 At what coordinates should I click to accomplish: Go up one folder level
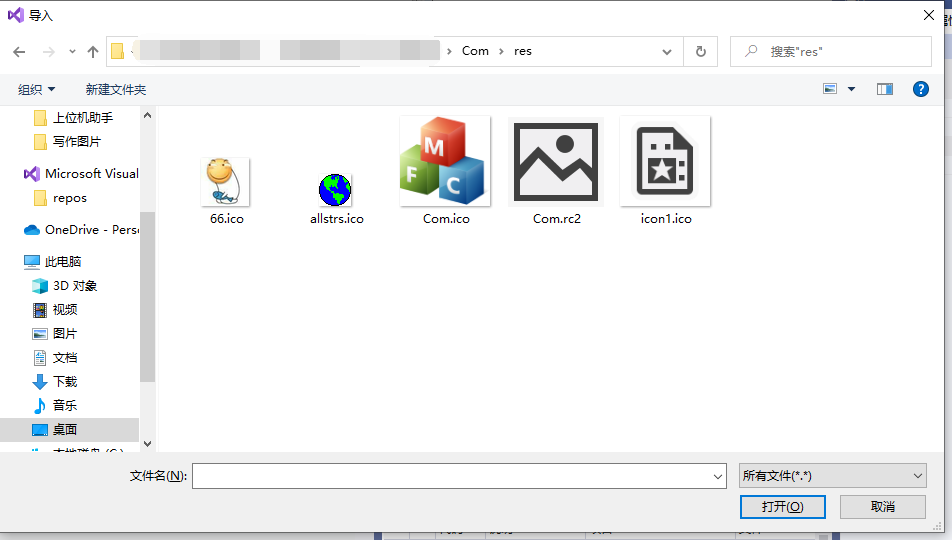(x=93, y=52)
